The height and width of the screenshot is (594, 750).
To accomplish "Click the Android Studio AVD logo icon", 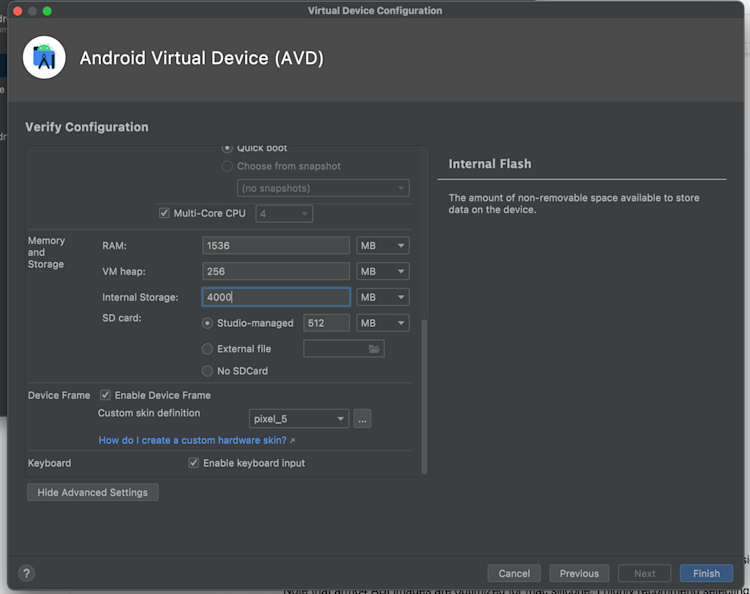I will [x=44, y=57].
